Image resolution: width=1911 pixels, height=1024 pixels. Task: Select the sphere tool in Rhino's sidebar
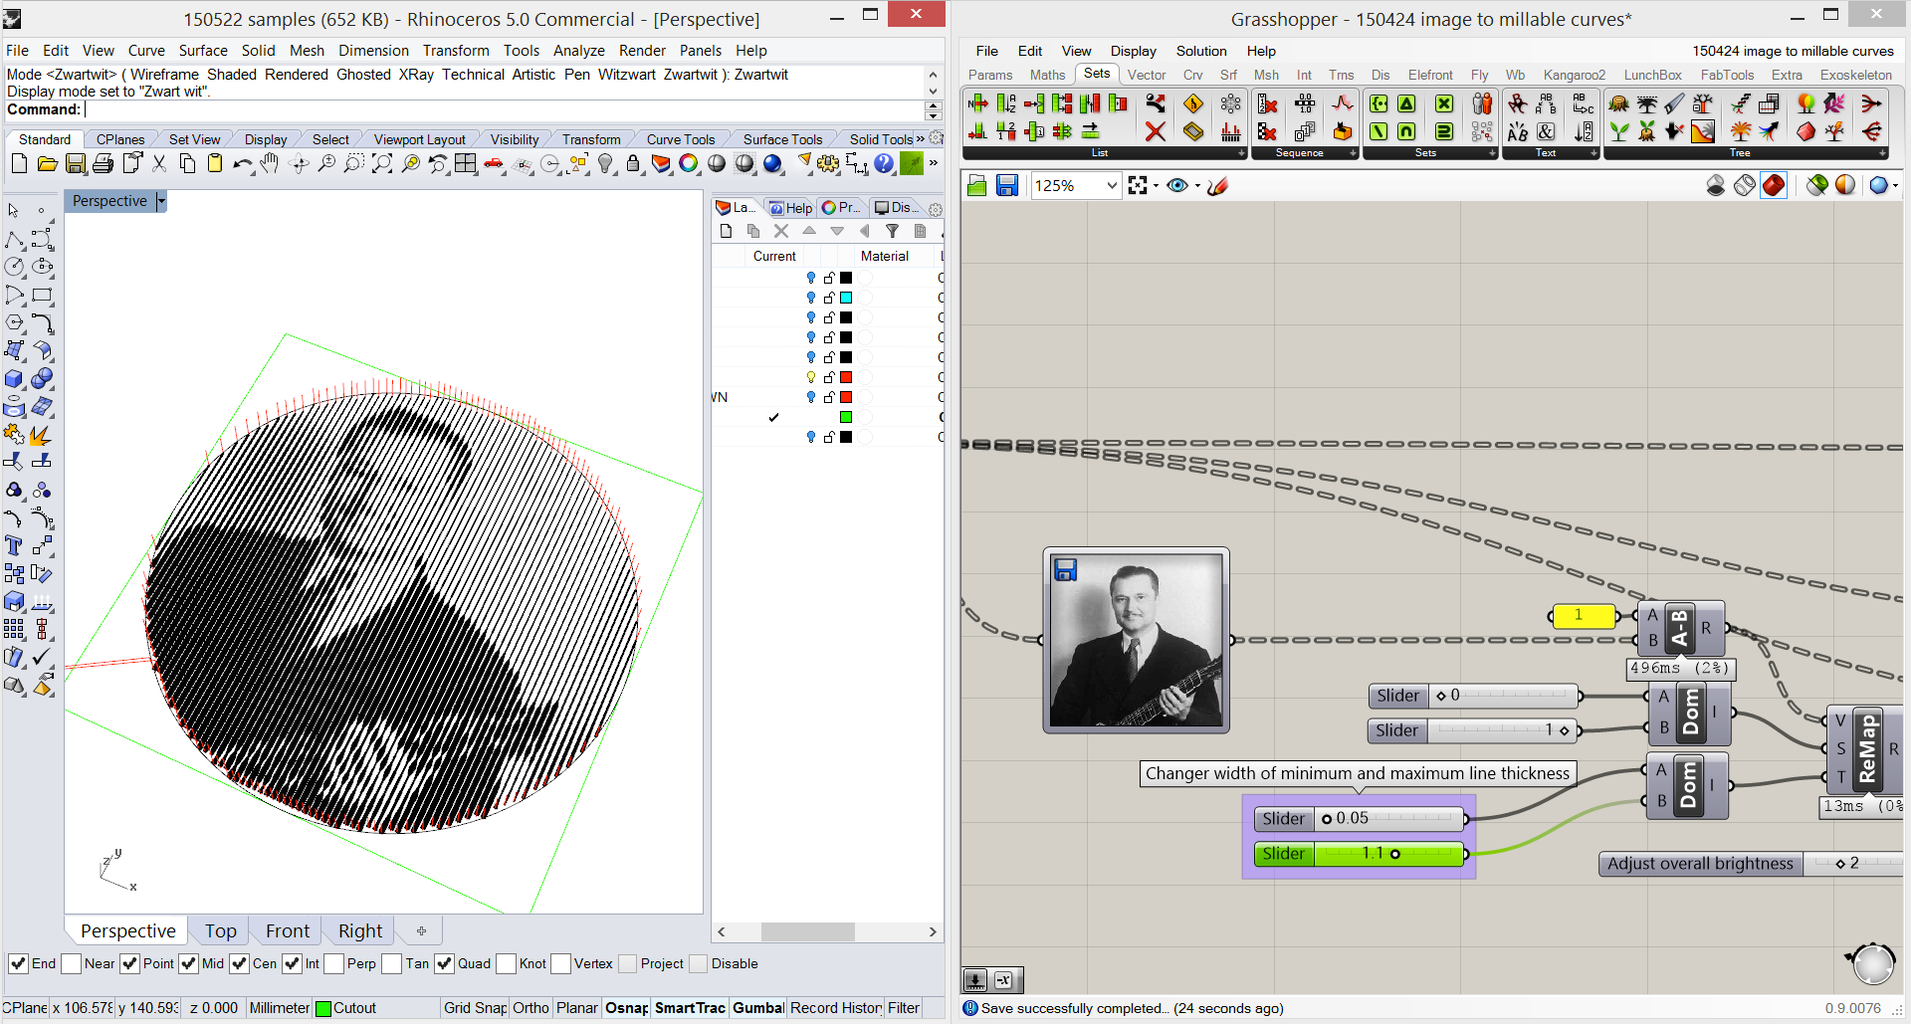(x=43, y=378)
